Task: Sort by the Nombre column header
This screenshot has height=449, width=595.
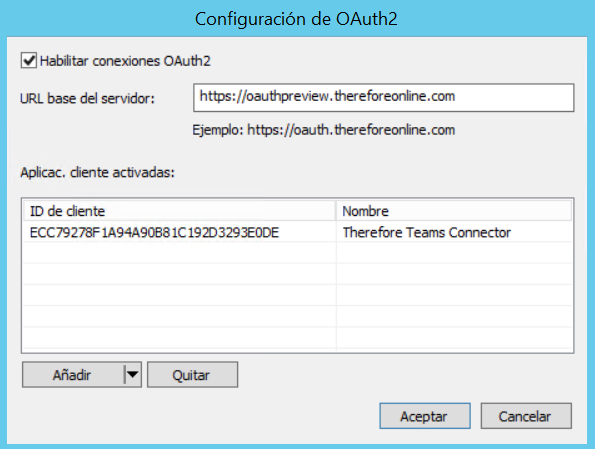Action: point(454,211)
